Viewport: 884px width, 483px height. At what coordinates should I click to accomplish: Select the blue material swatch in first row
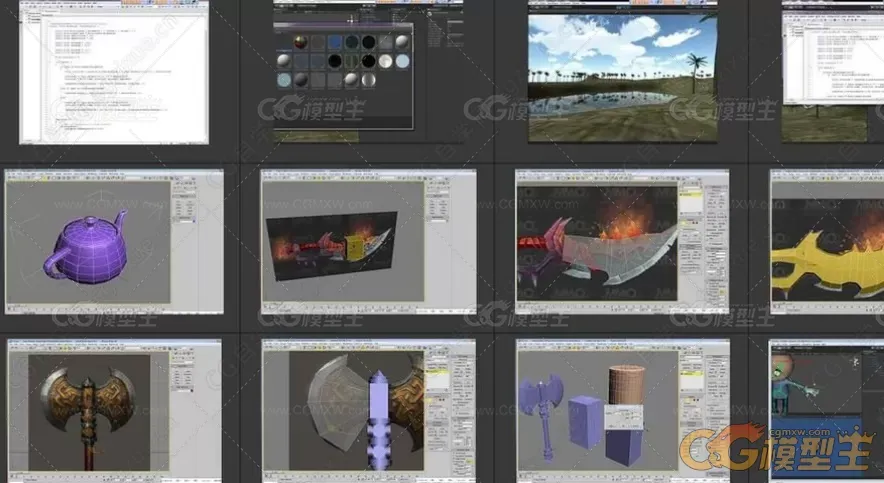pyautogui.click(x=335, y=42)
